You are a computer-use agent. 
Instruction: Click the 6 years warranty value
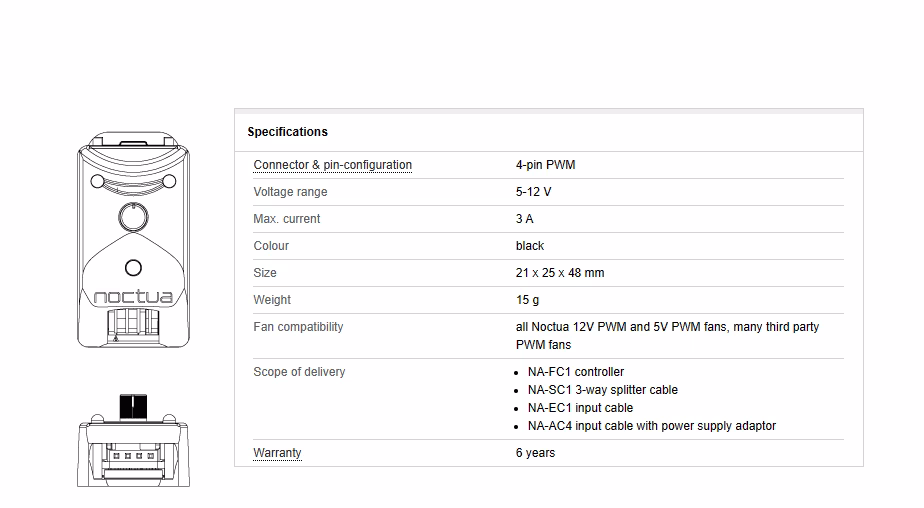pyautogui.click(x=535, y=453)
